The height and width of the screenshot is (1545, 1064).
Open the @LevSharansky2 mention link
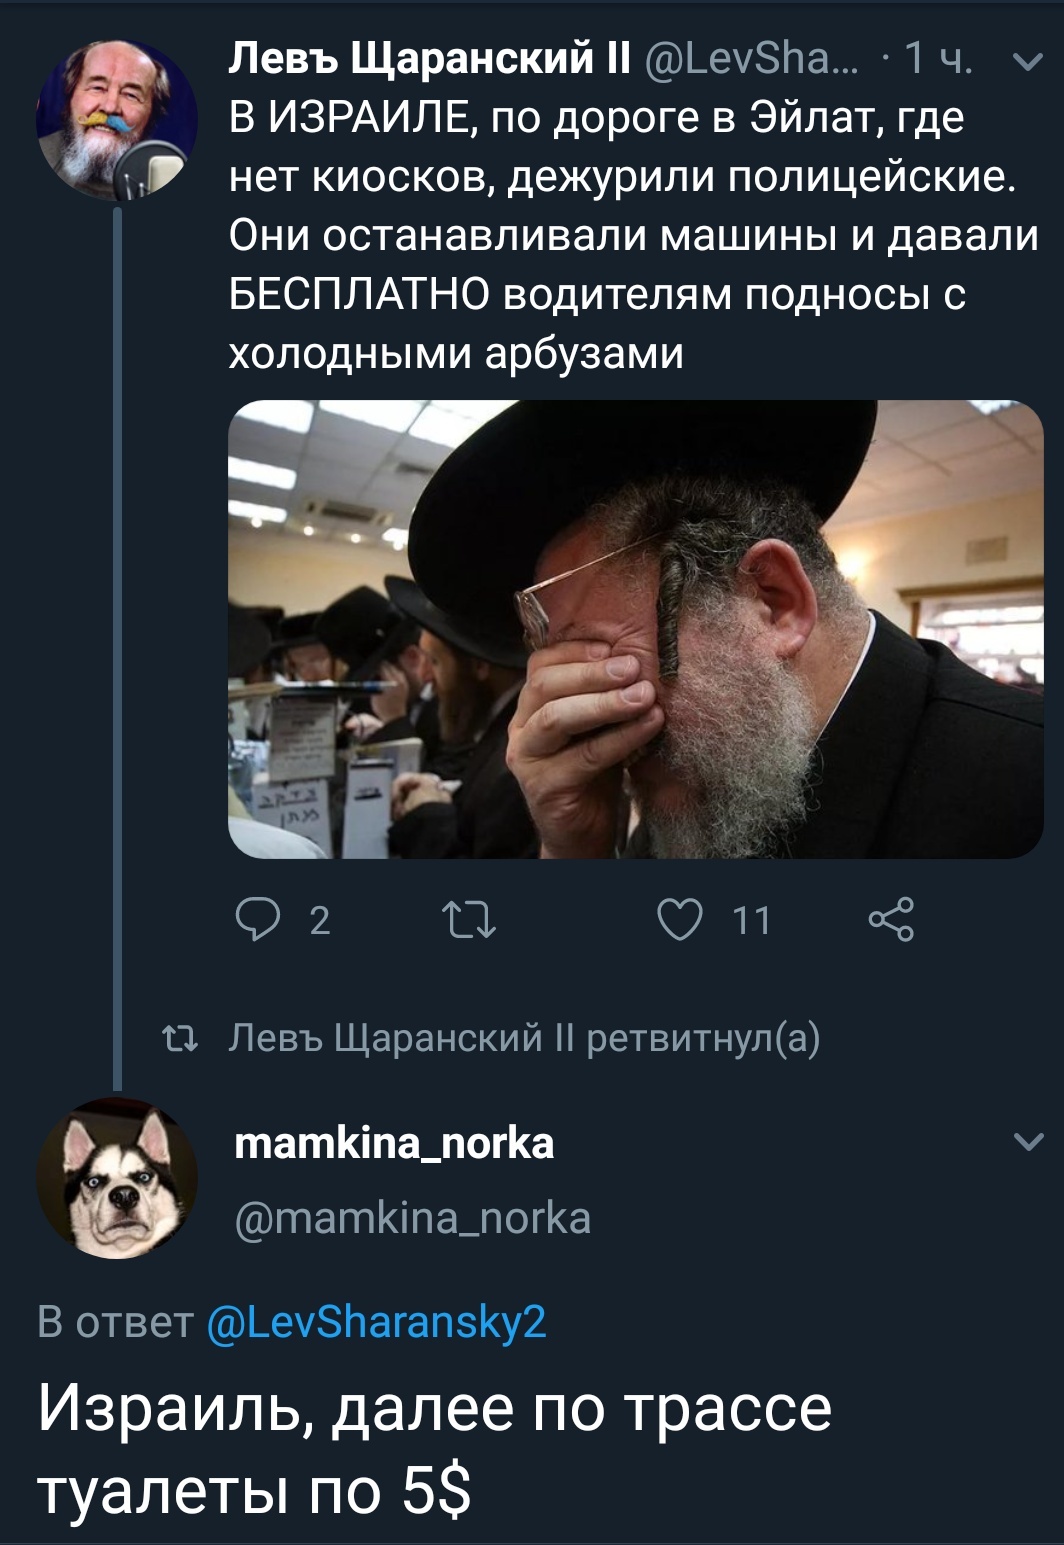(376, 1322)
